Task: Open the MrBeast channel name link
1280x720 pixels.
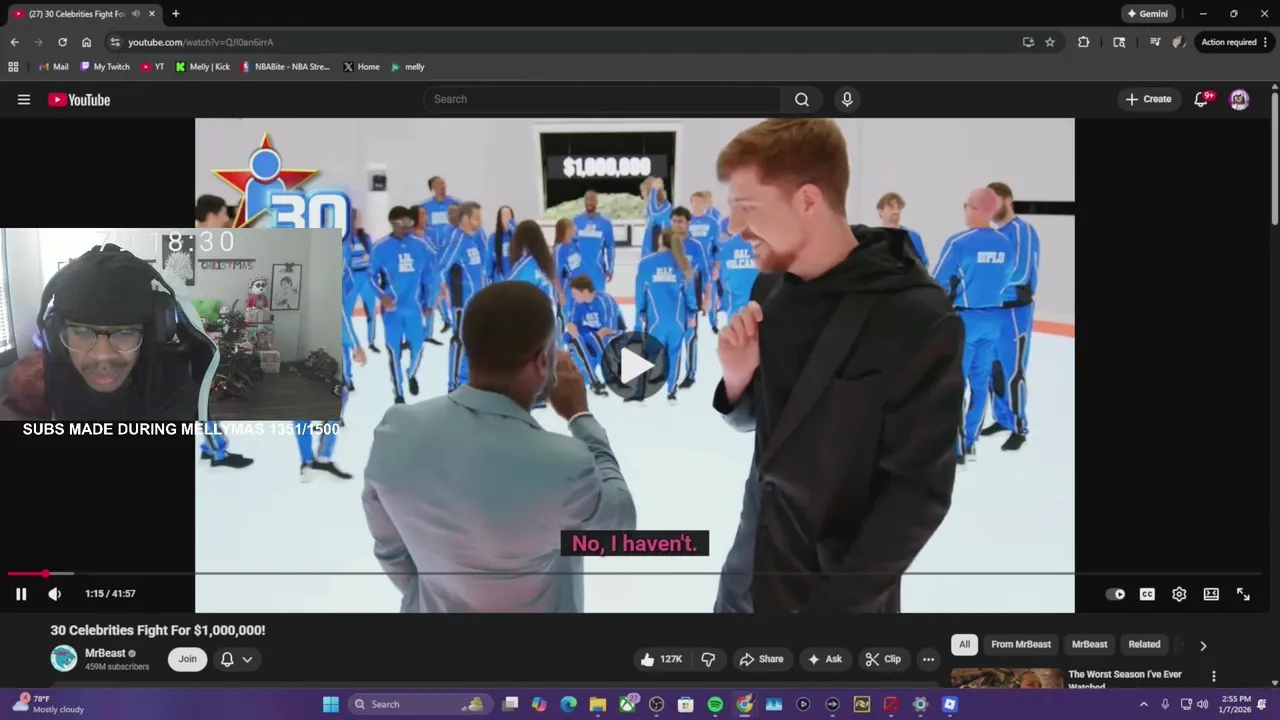Action: (x=105, y=653)
